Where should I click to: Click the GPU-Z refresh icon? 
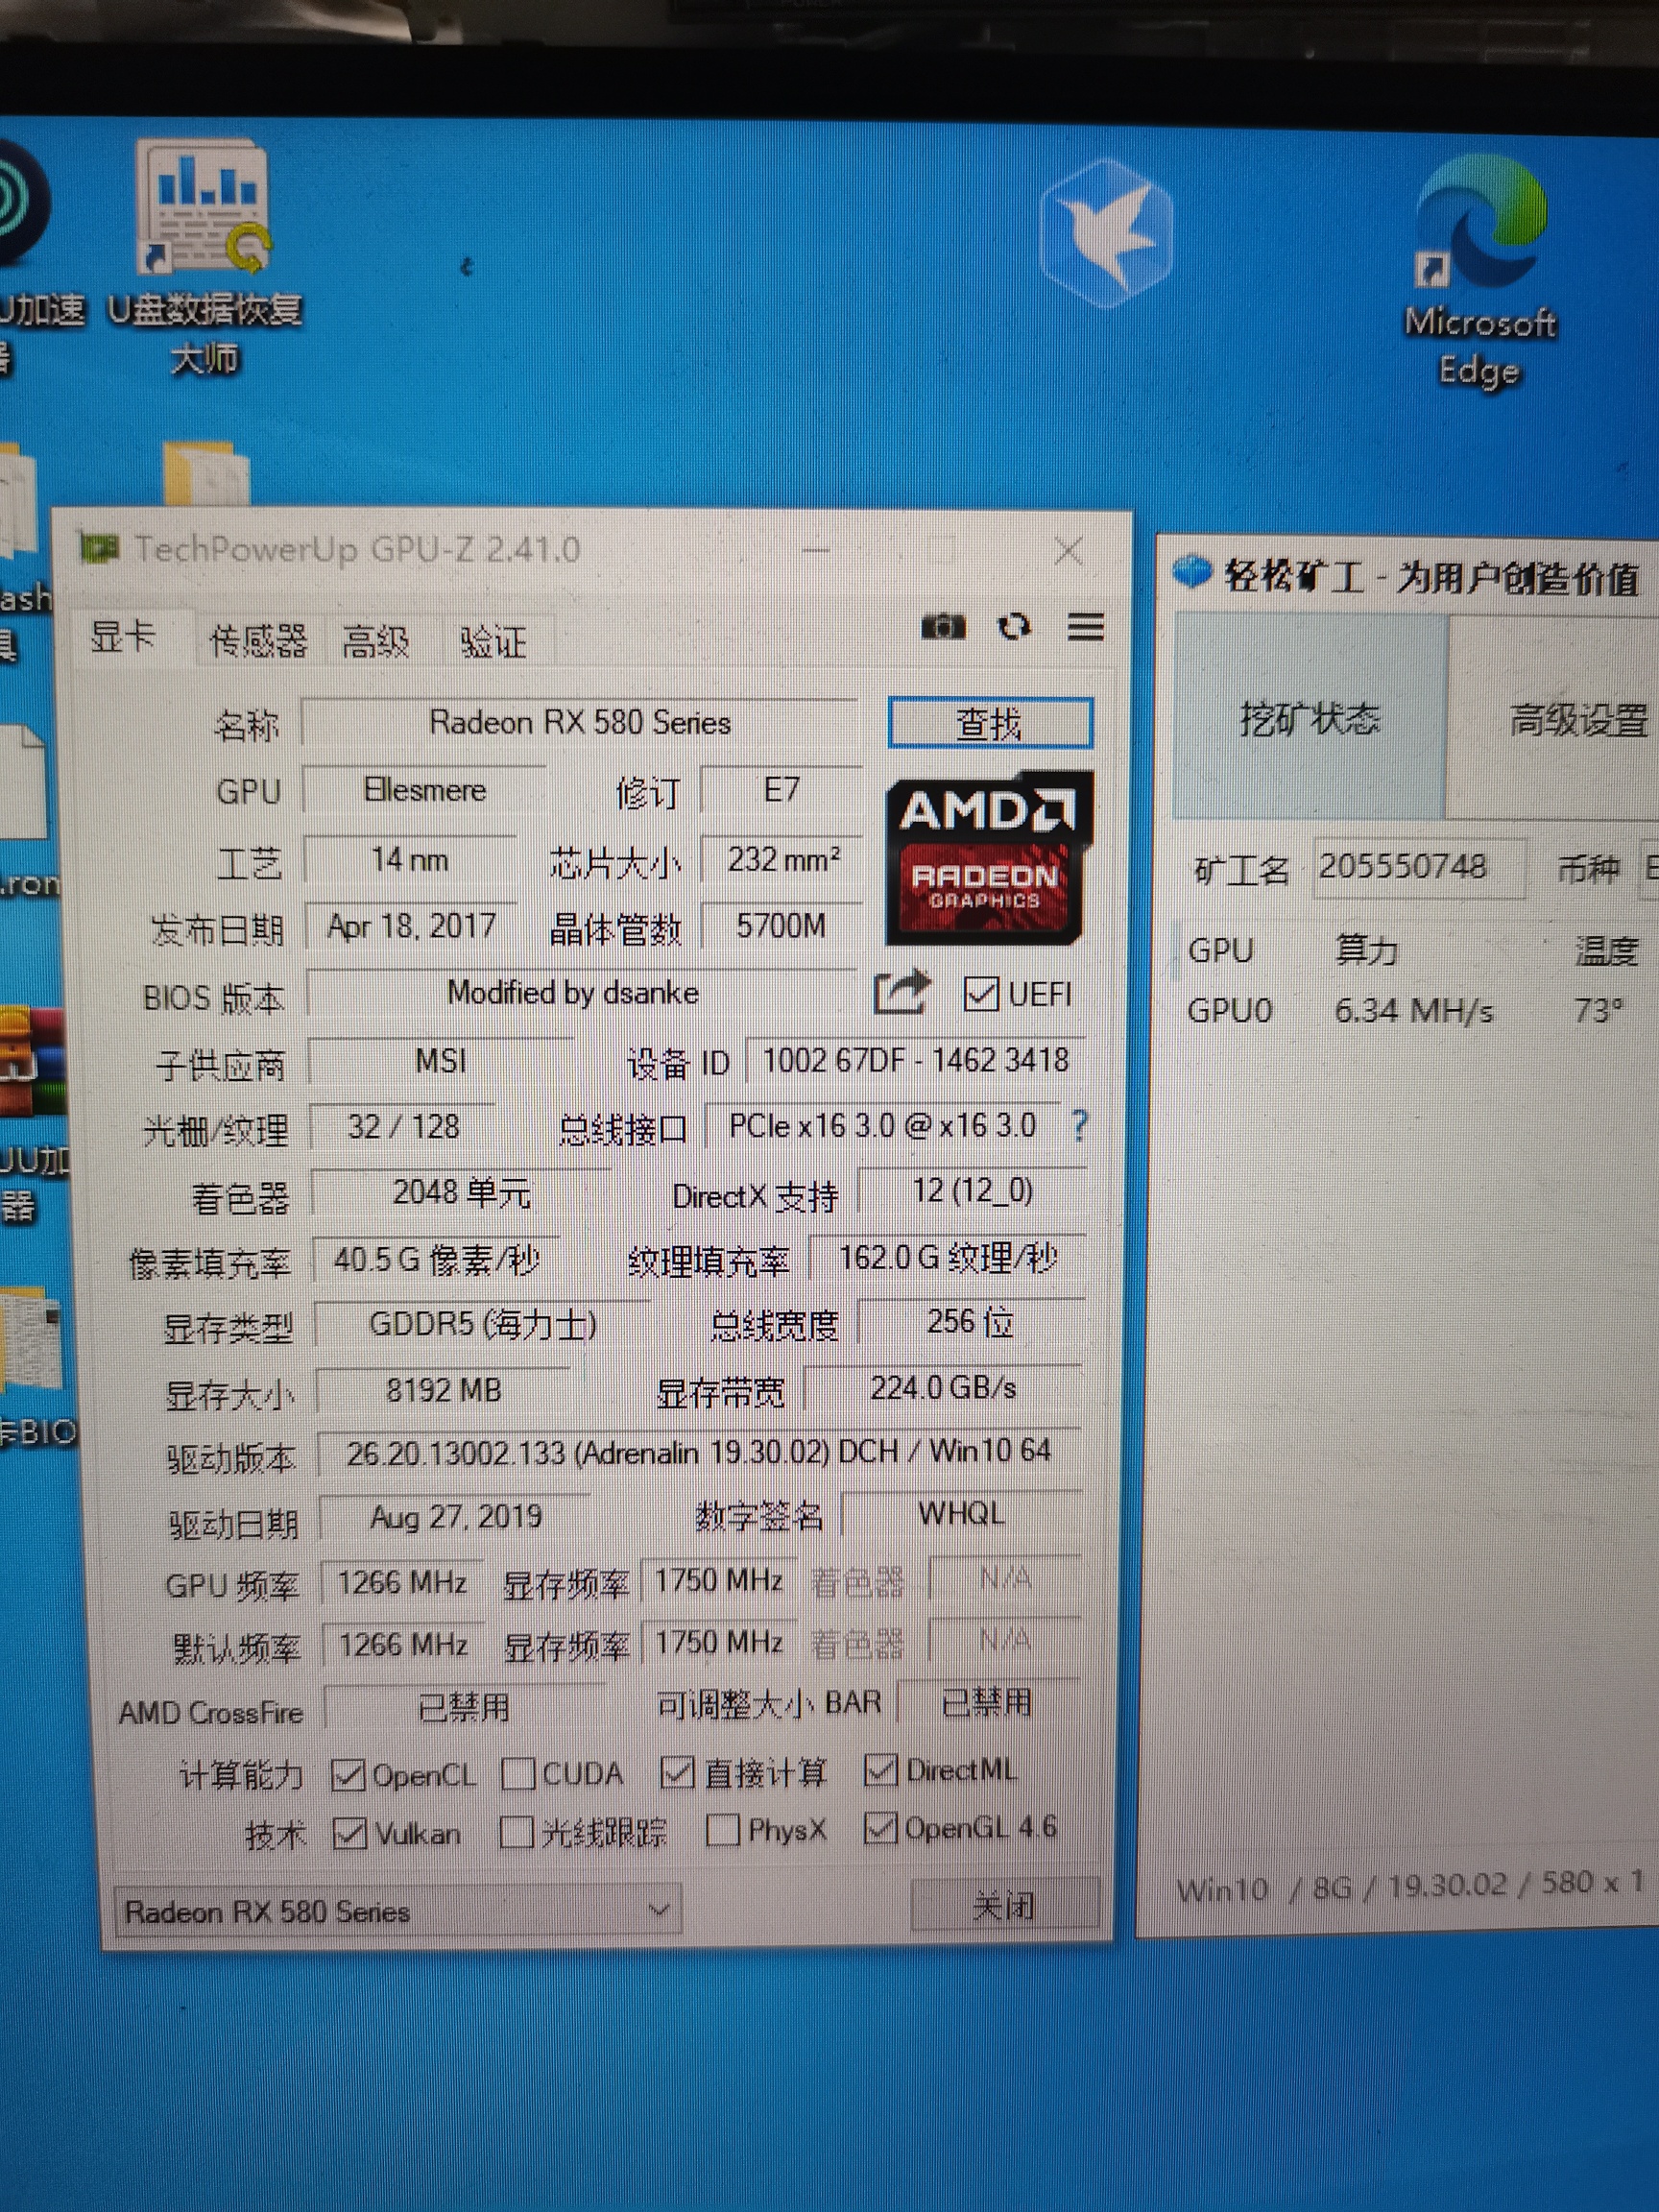click(1014, 627)
